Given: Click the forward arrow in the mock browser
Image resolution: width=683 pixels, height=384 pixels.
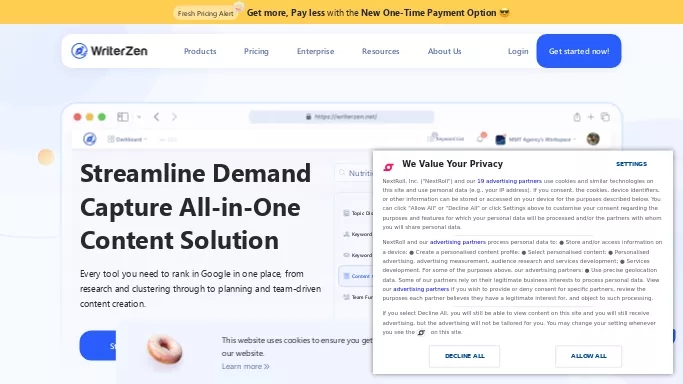Looking at the screenshot, I should pos(174,117).
